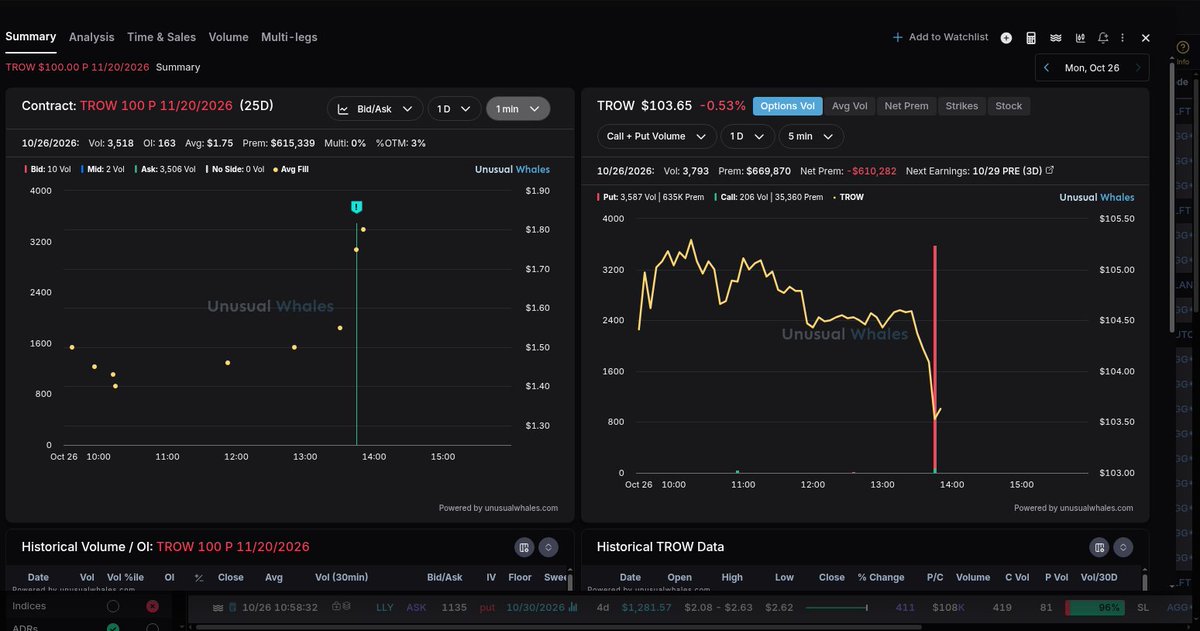Click the teal flag marker atop the volume spike
Screen dimensions: 1200x631
click(x=356, y=207)
